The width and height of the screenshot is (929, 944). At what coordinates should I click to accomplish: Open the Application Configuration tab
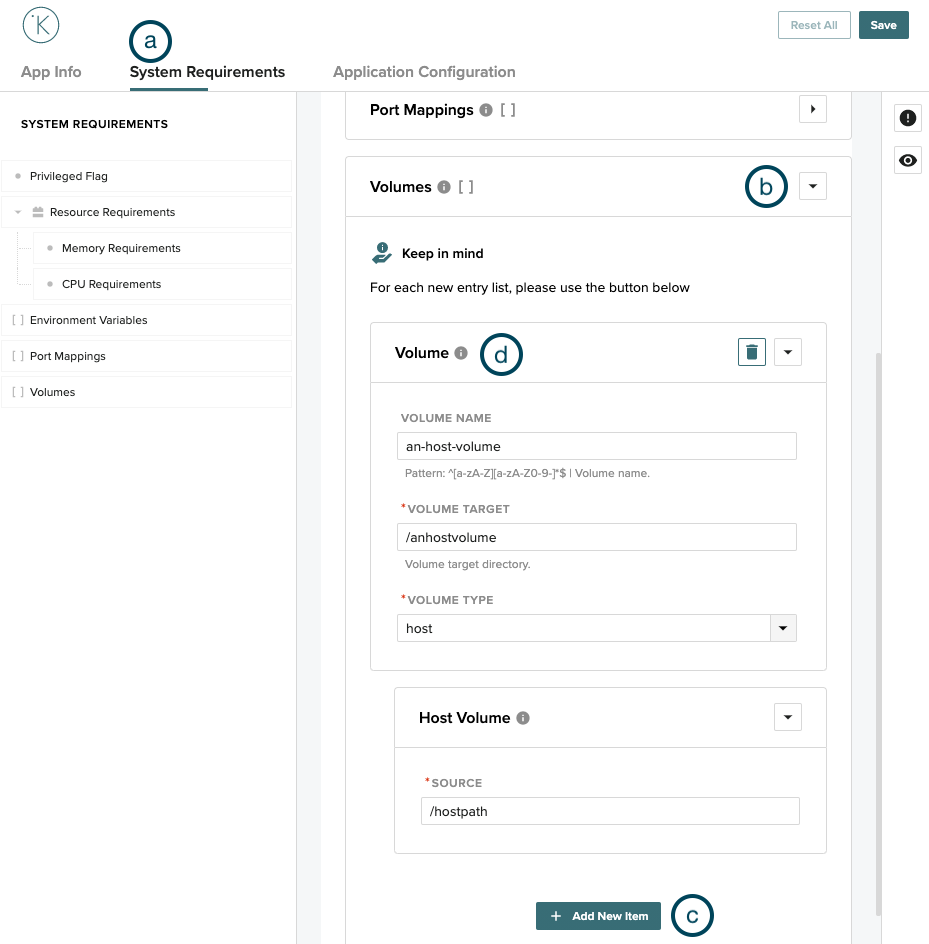423,72
